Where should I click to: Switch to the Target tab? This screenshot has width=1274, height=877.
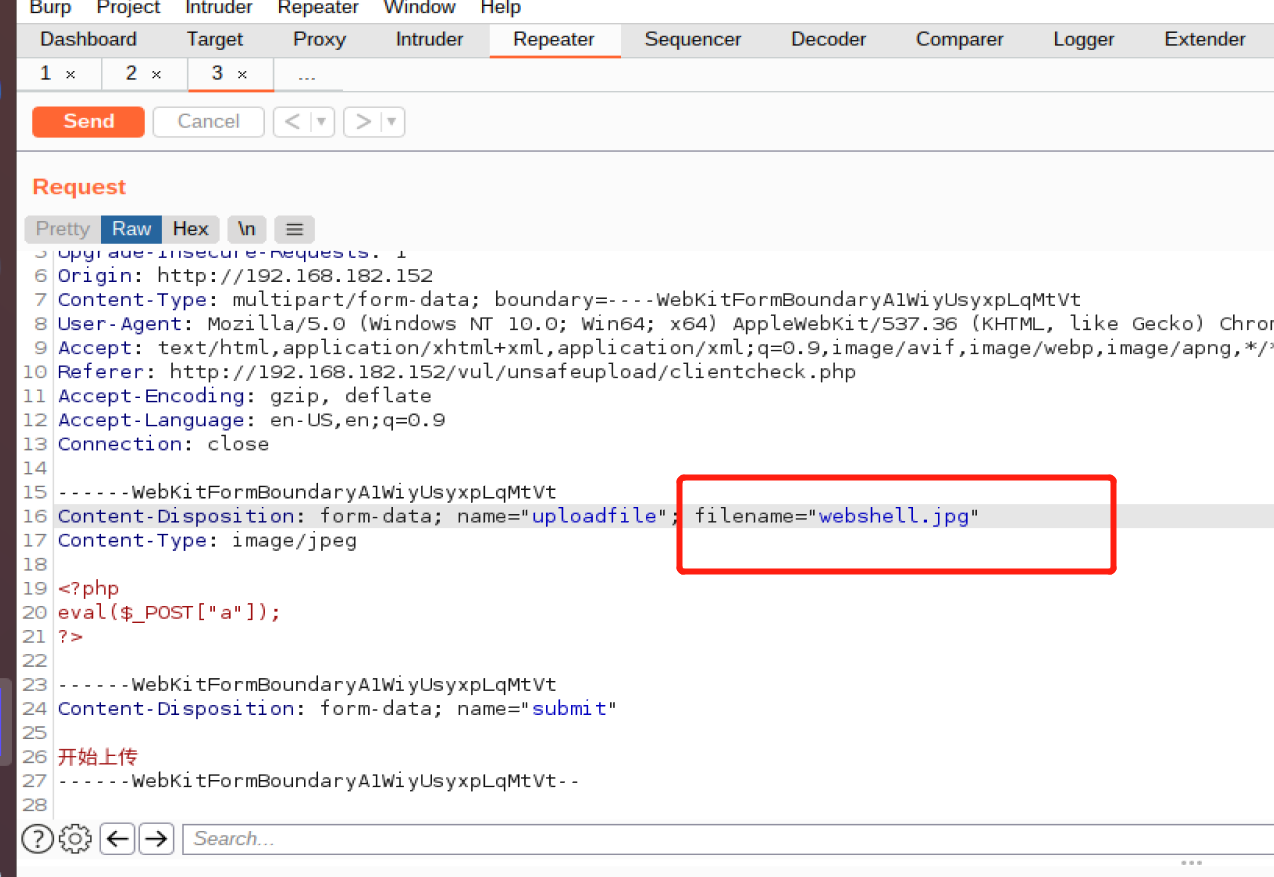215,40
